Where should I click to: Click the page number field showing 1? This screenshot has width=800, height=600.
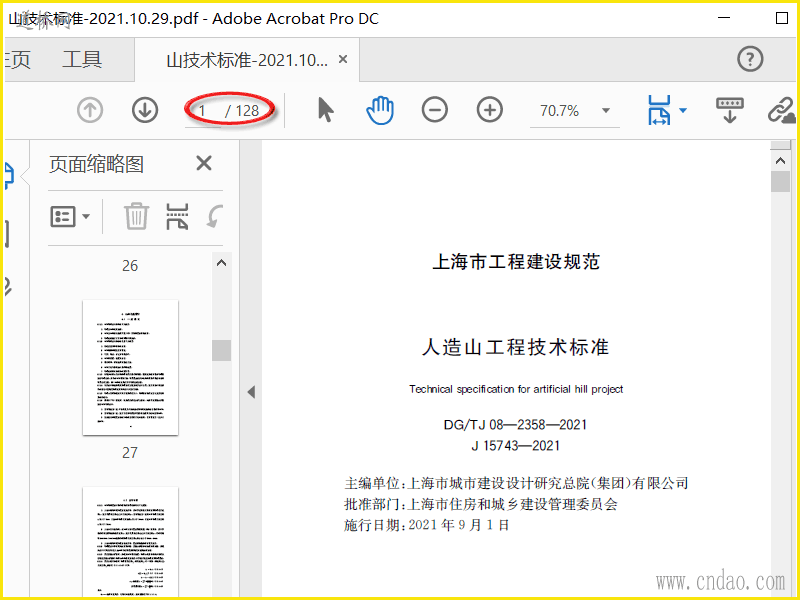click(203, 110)
